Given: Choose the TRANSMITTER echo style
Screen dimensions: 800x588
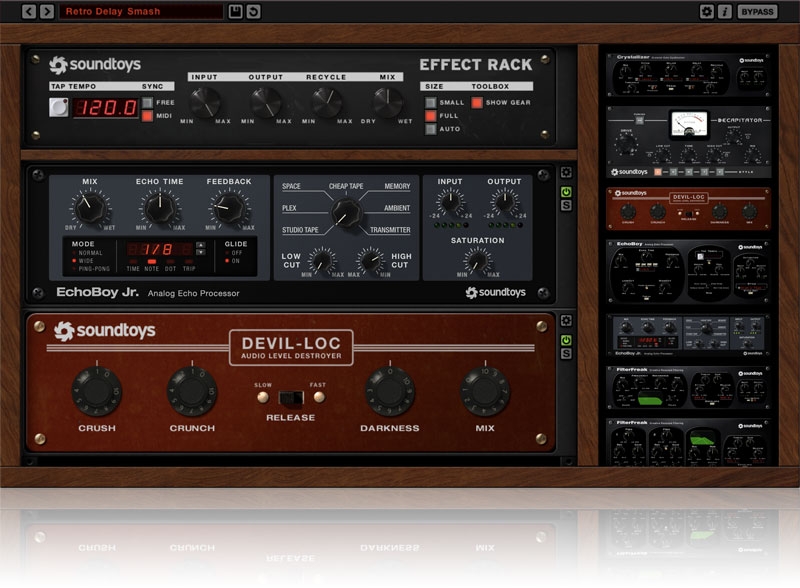Looking at the screenshot, I should [390, 230].
